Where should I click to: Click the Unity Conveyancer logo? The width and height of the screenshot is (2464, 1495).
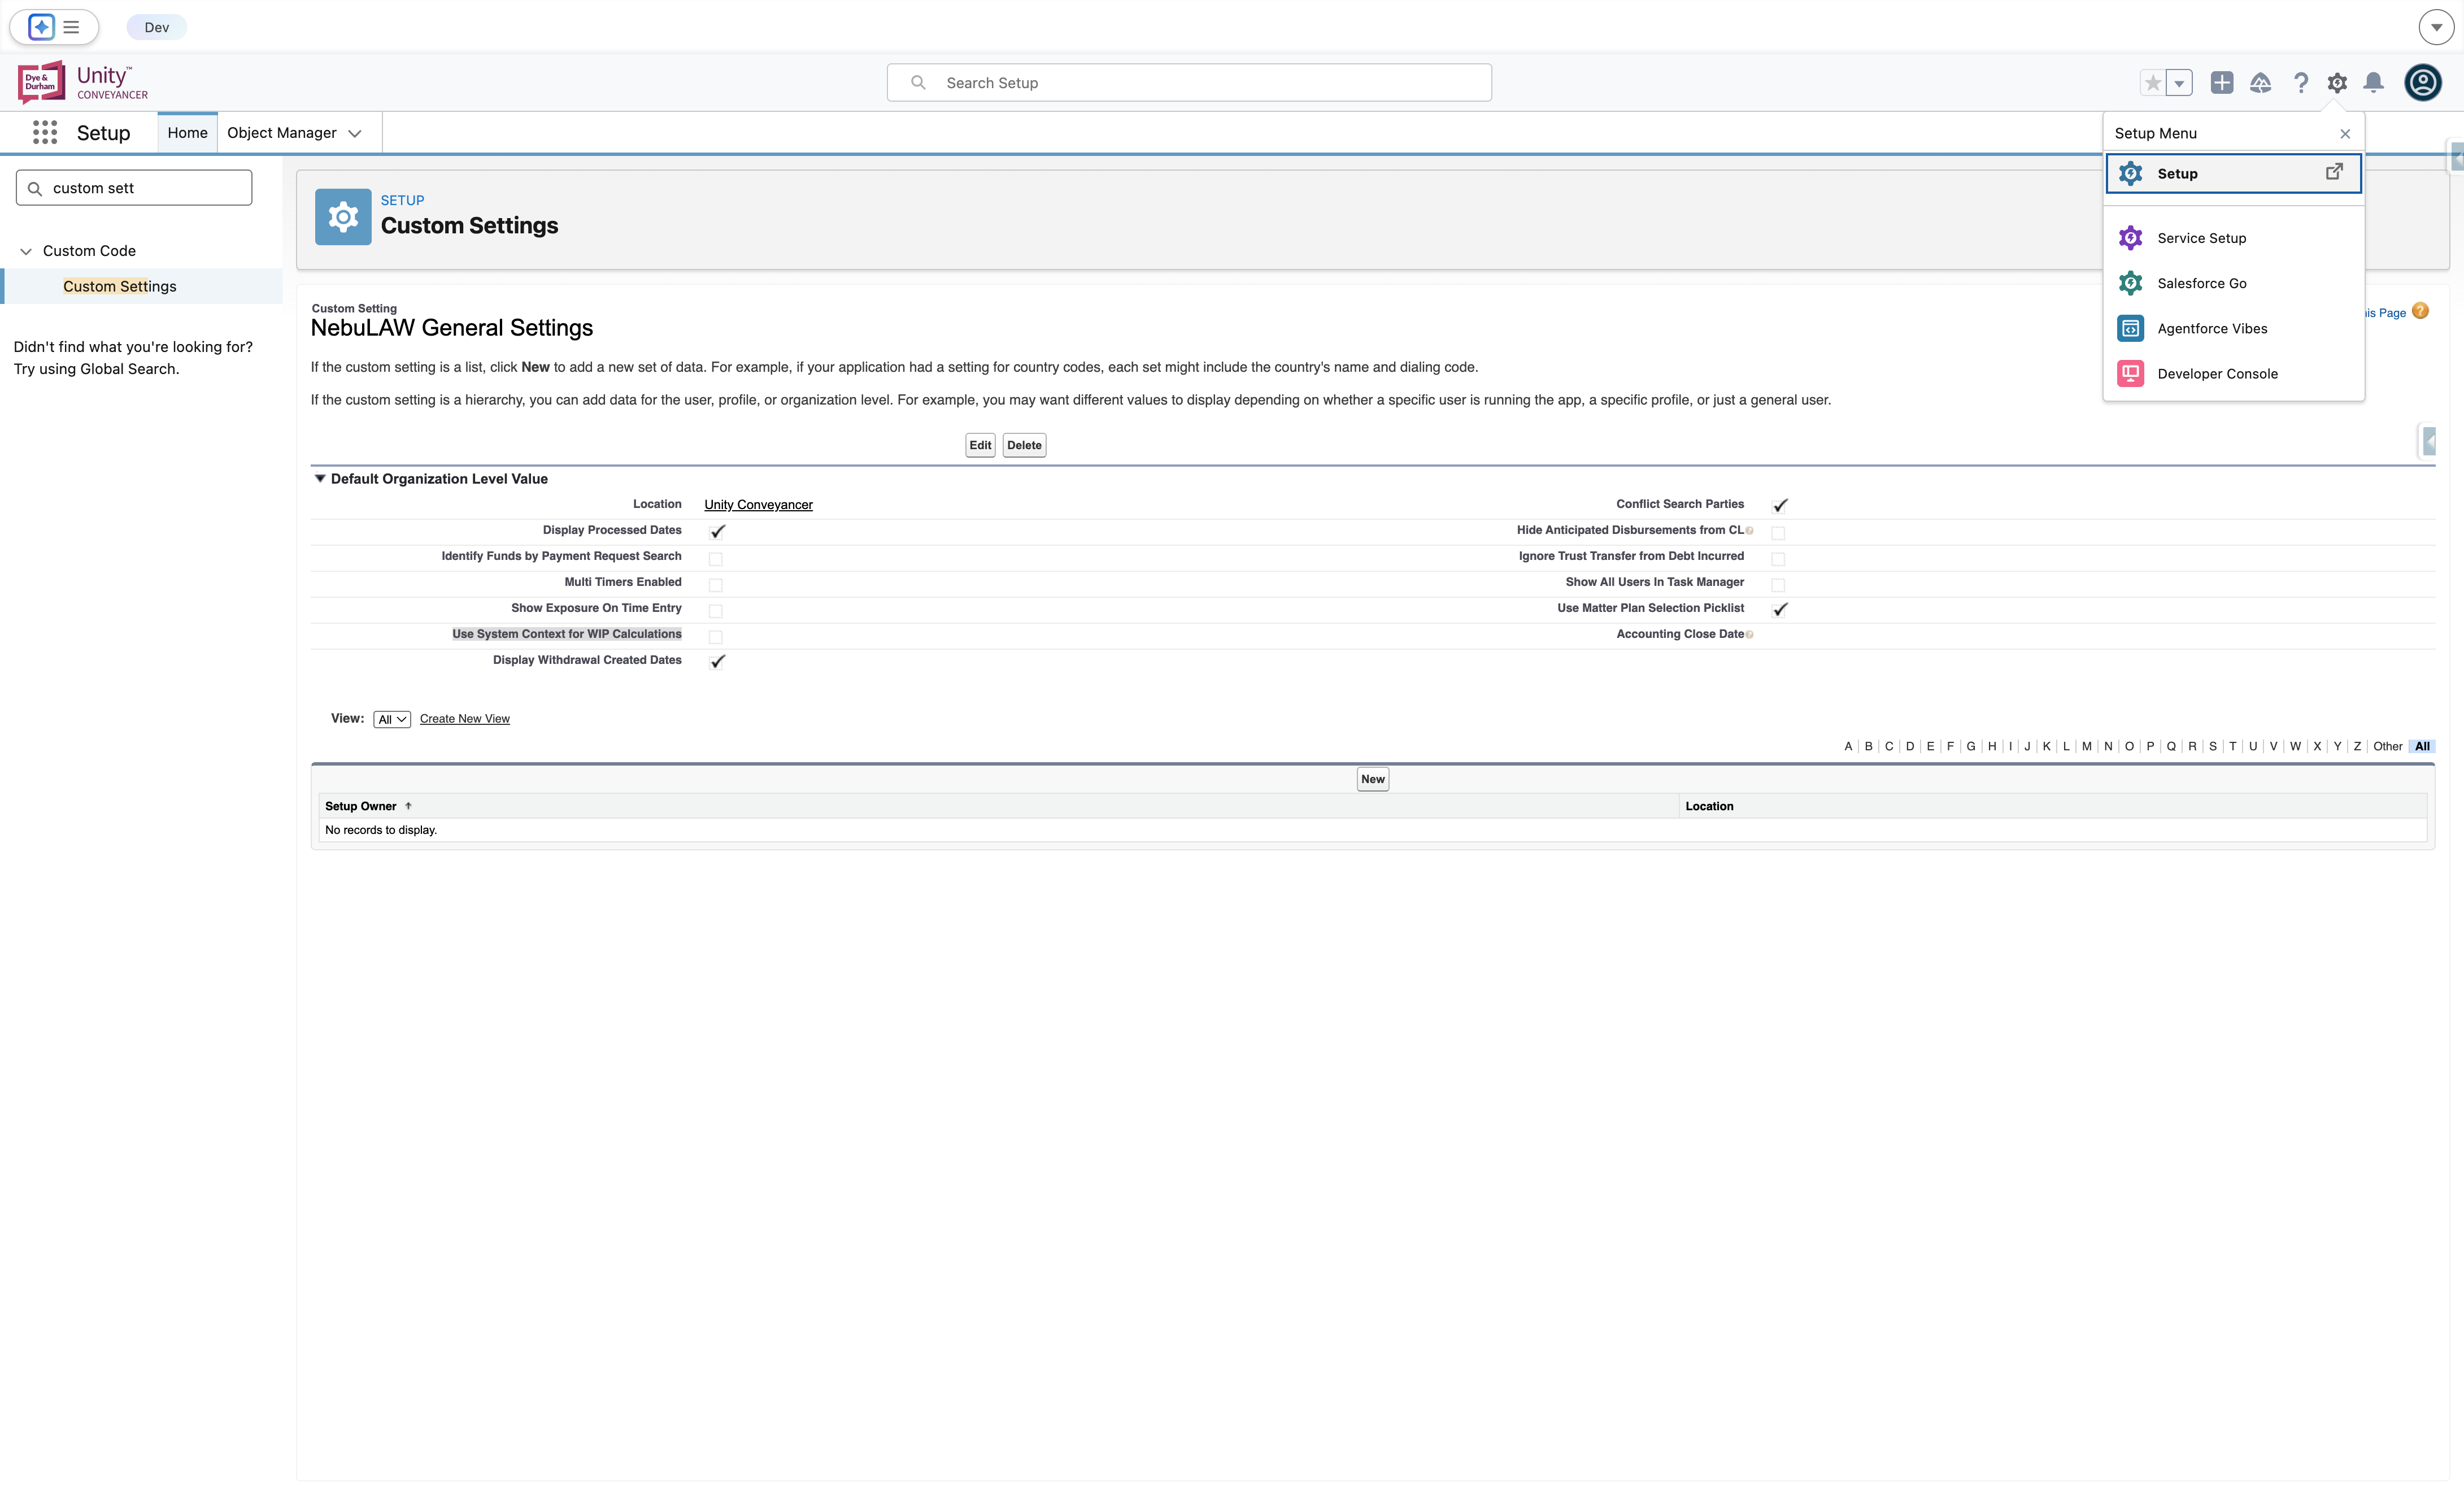click(x=83, y=82)
